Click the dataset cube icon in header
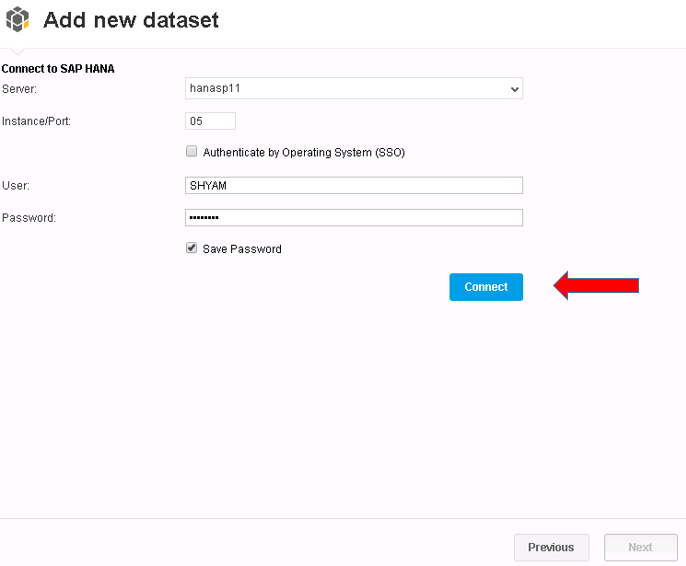 point(17,19)
